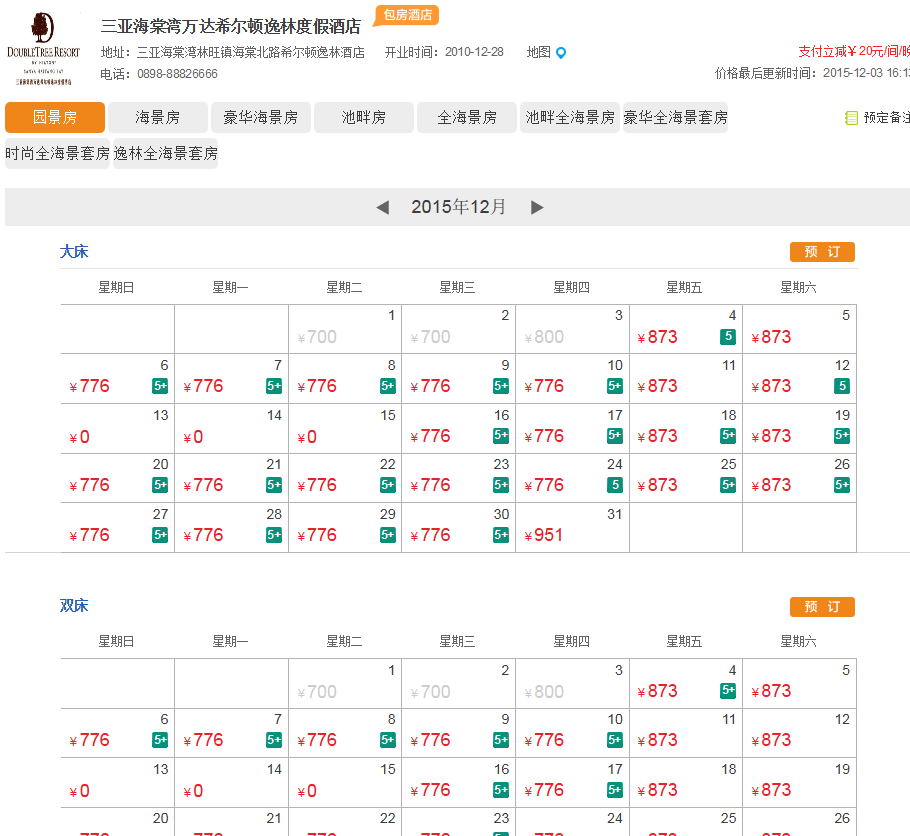Select the 池畔房 tab
Image resolution: width=910 pixels, height=836 pixels.
click(364, 117)
